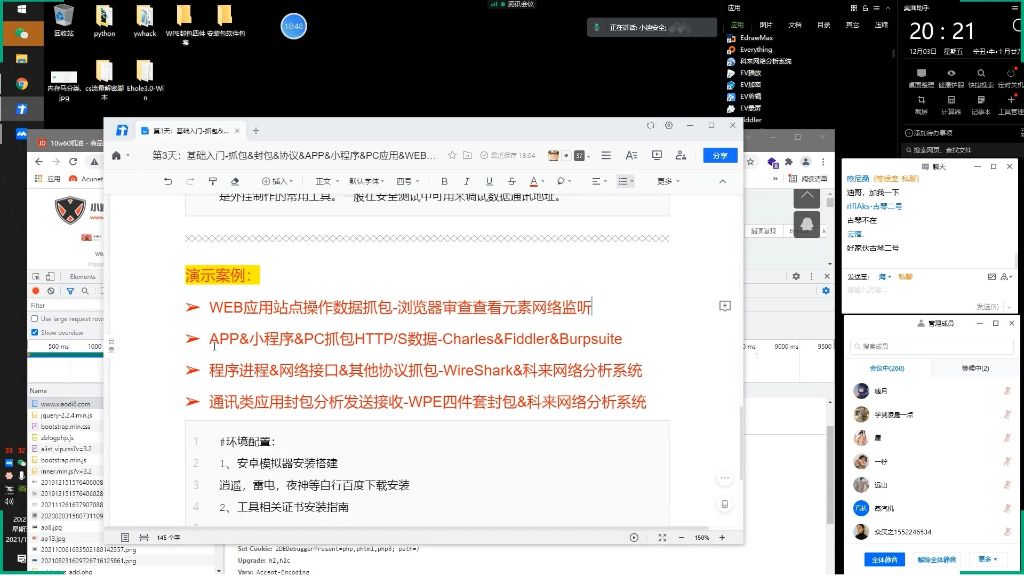Move document to folder icon

468,155
